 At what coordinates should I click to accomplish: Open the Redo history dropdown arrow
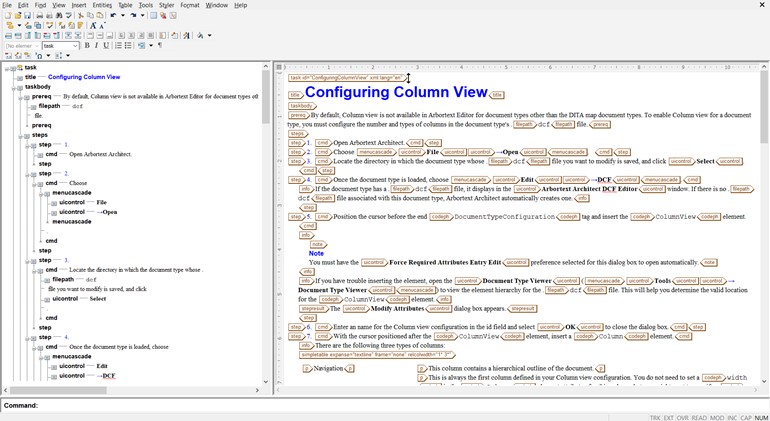coord(142,16)
